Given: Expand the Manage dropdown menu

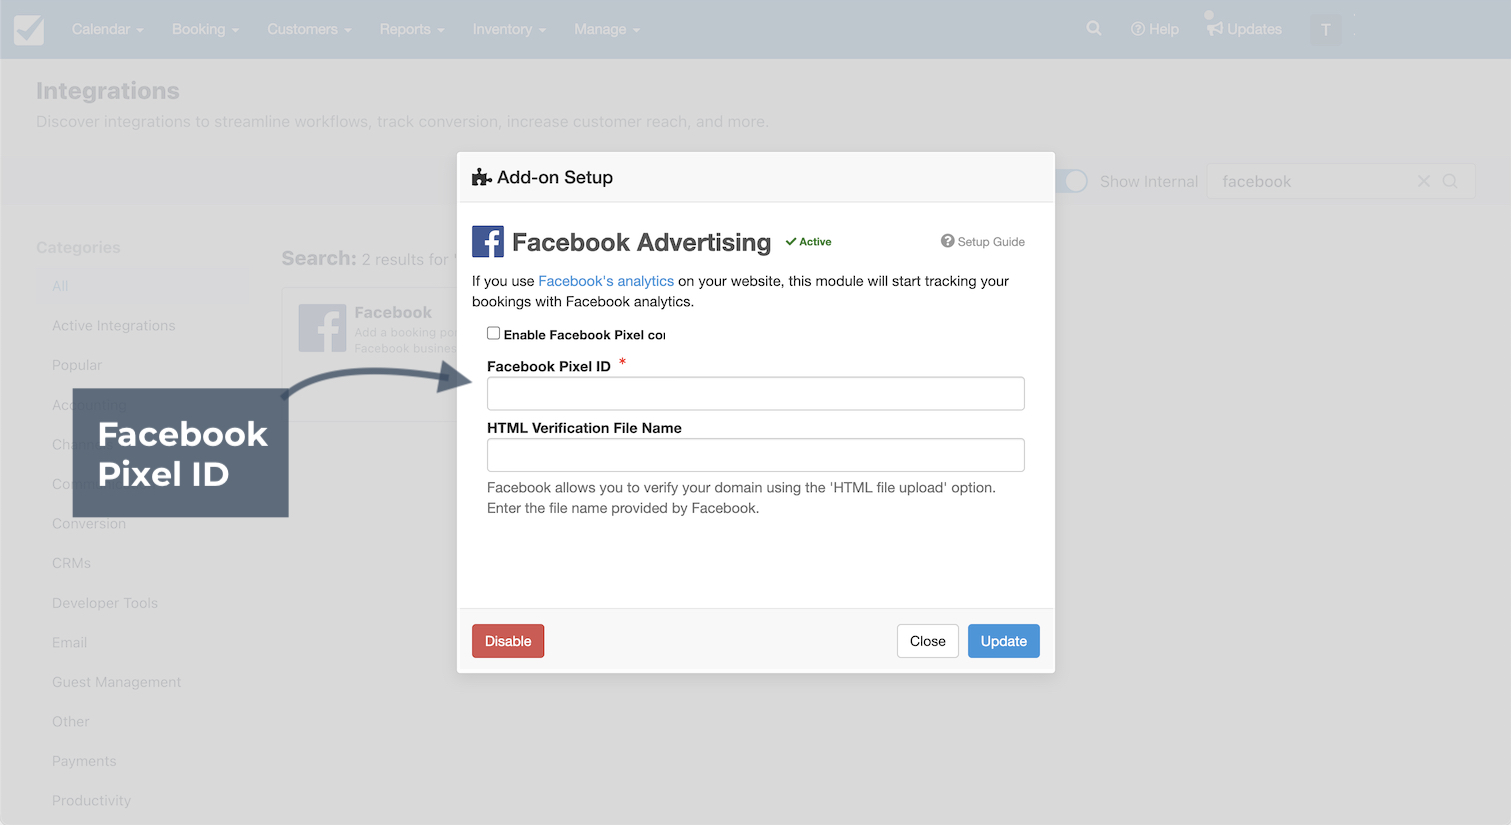Looking at the screenshot, I should pyautogui.click(x=607, y=29).
